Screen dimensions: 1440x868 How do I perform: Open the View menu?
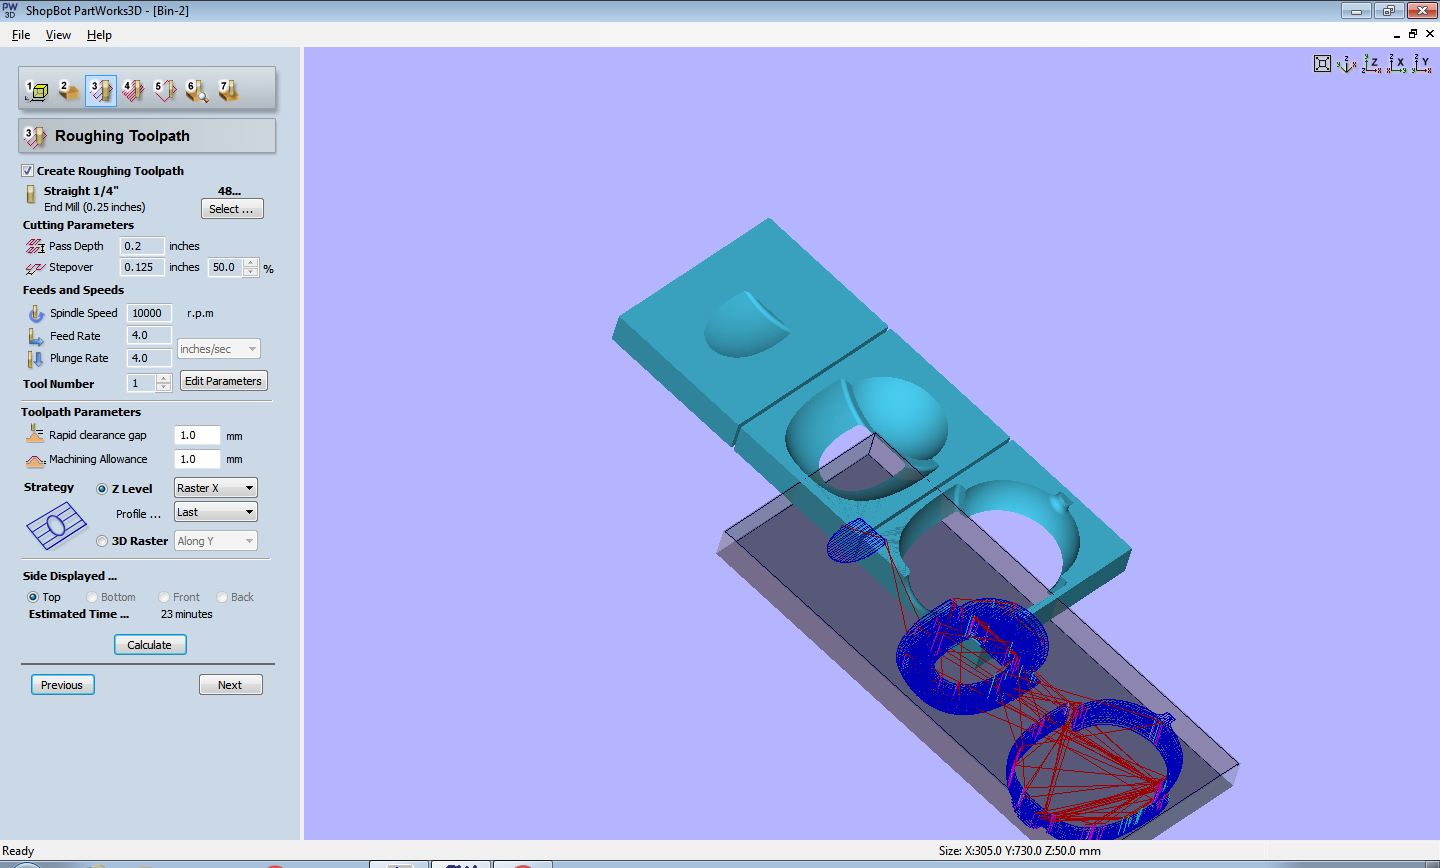(x=58, y=35)
